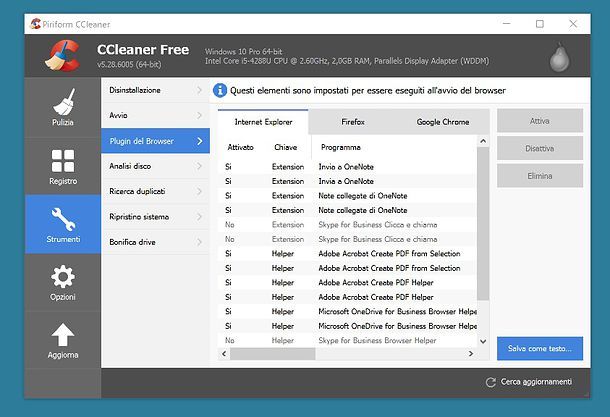610x417 pixels.
Task: Expand the Disinstallazione menu entry
Action: pyautogui.click(x=155, y=91)
